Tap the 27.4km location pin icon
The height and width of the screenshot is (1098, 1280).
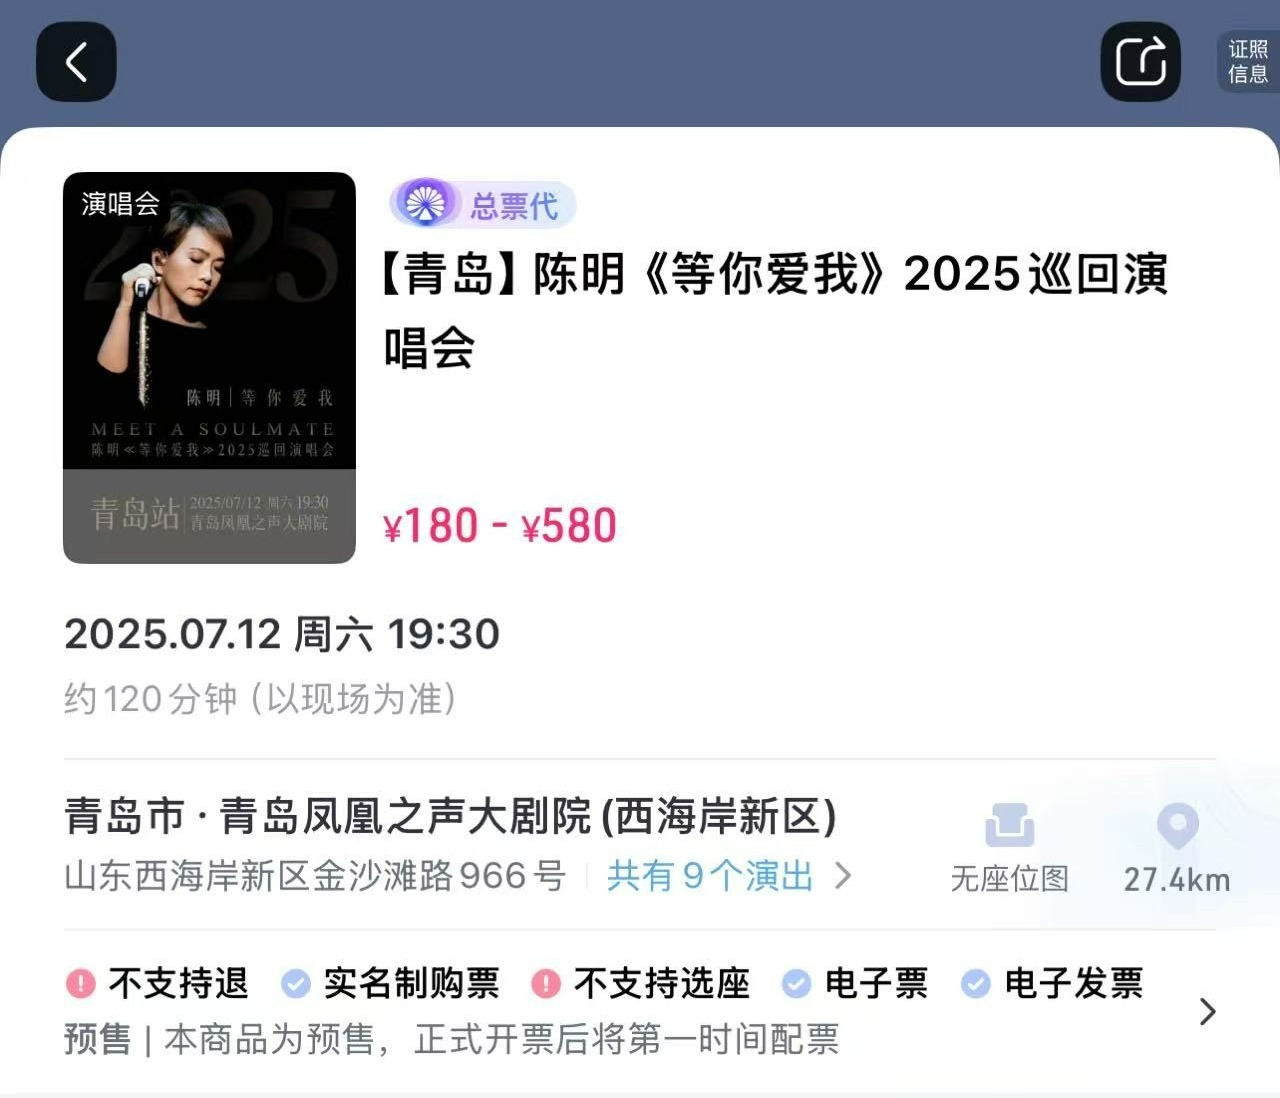[1177, 826]
